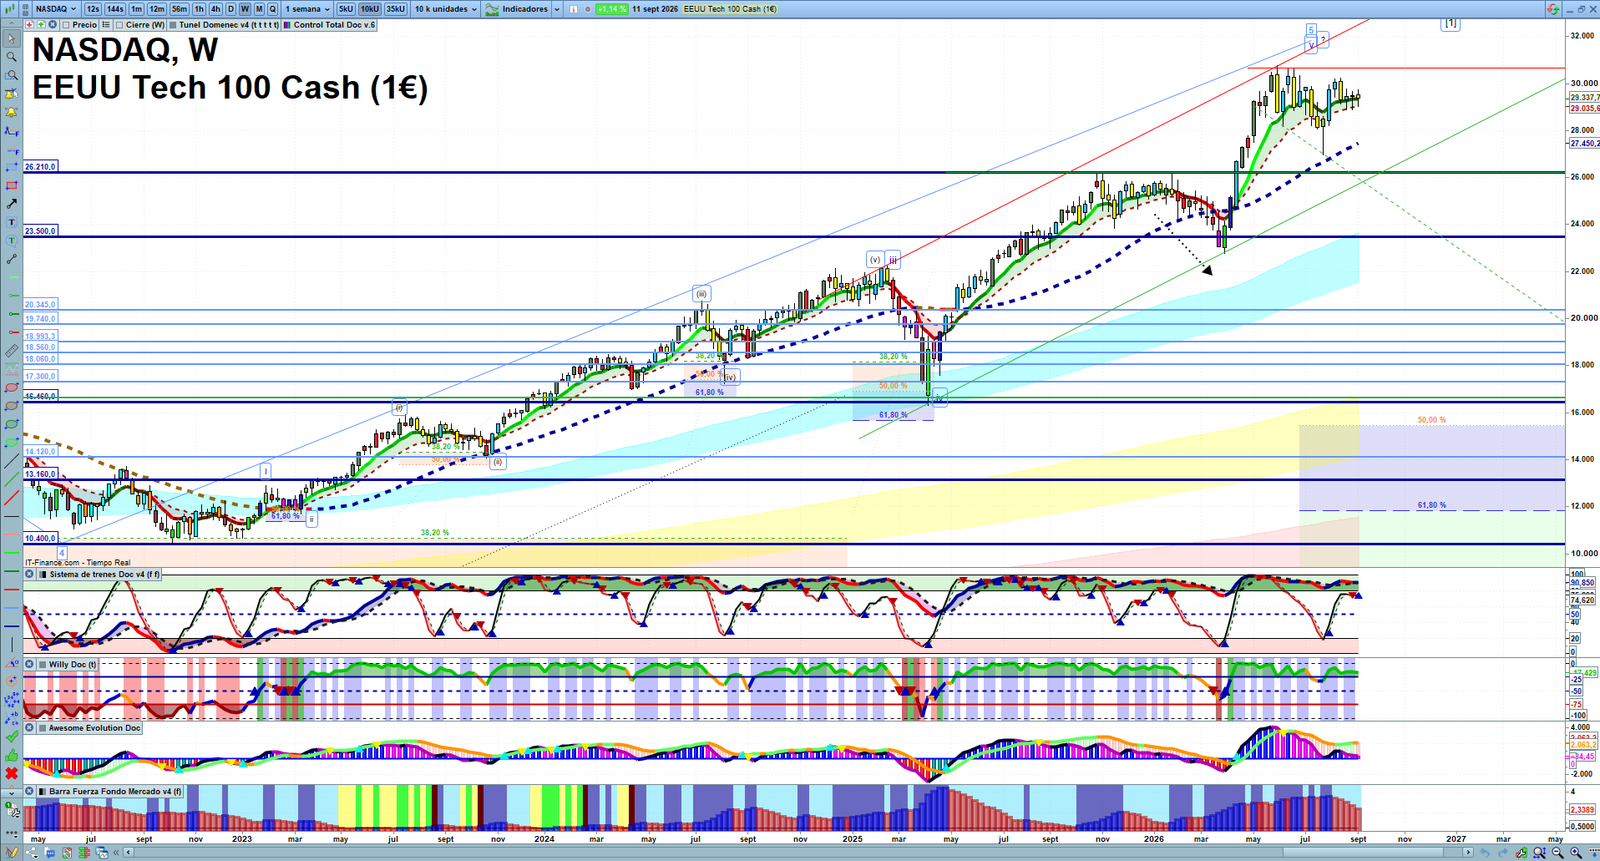
Task: Select the zoom-region tool in sidebar
Action: coord(11,75)
